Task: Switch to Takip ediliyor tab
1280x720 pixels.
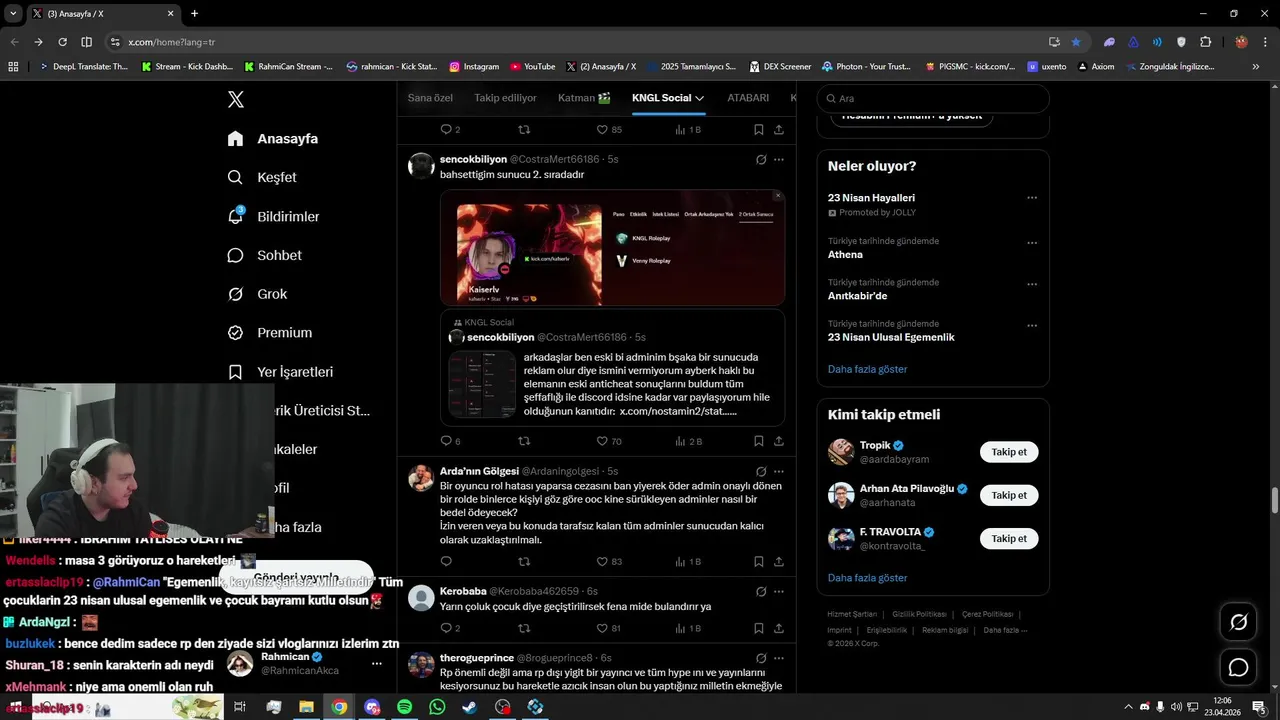Action: (505, 98)
